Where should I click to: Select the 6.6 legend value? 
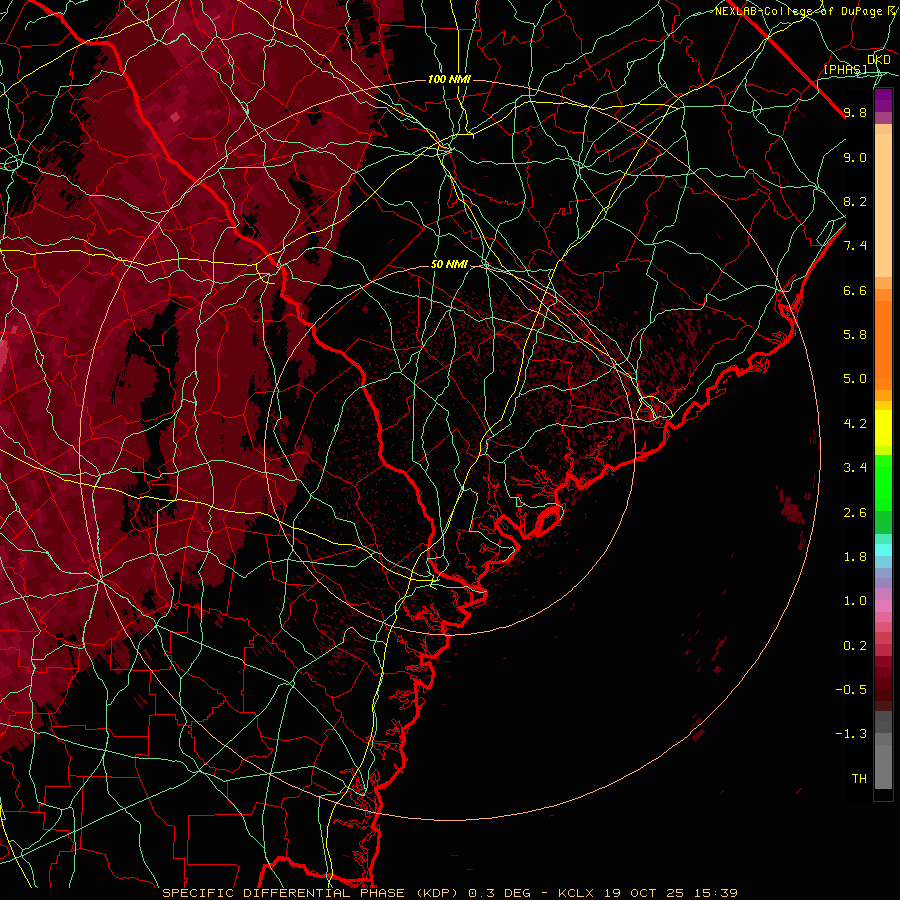pos(855,290)
